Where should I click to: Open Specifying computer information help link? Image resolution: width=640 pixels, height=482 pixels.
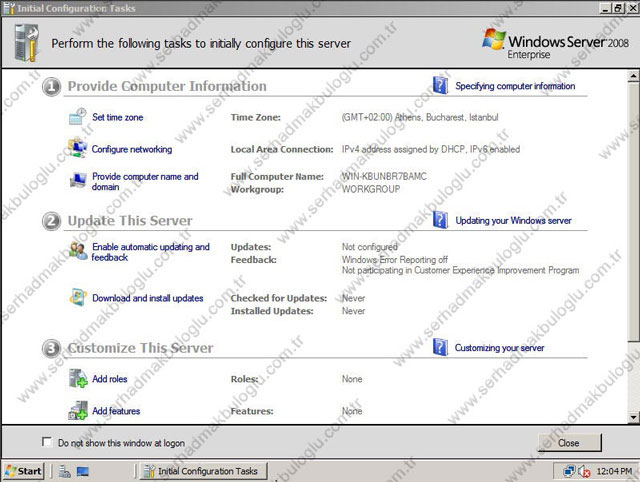tap(515, 86)
